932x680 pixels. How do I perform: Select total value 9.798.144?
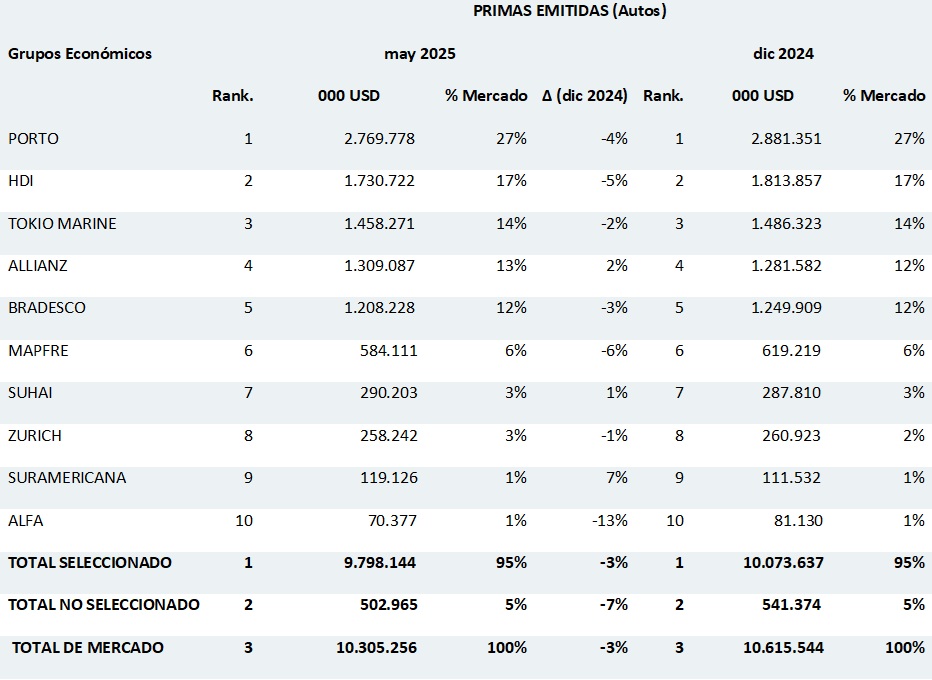pos(380,562)
